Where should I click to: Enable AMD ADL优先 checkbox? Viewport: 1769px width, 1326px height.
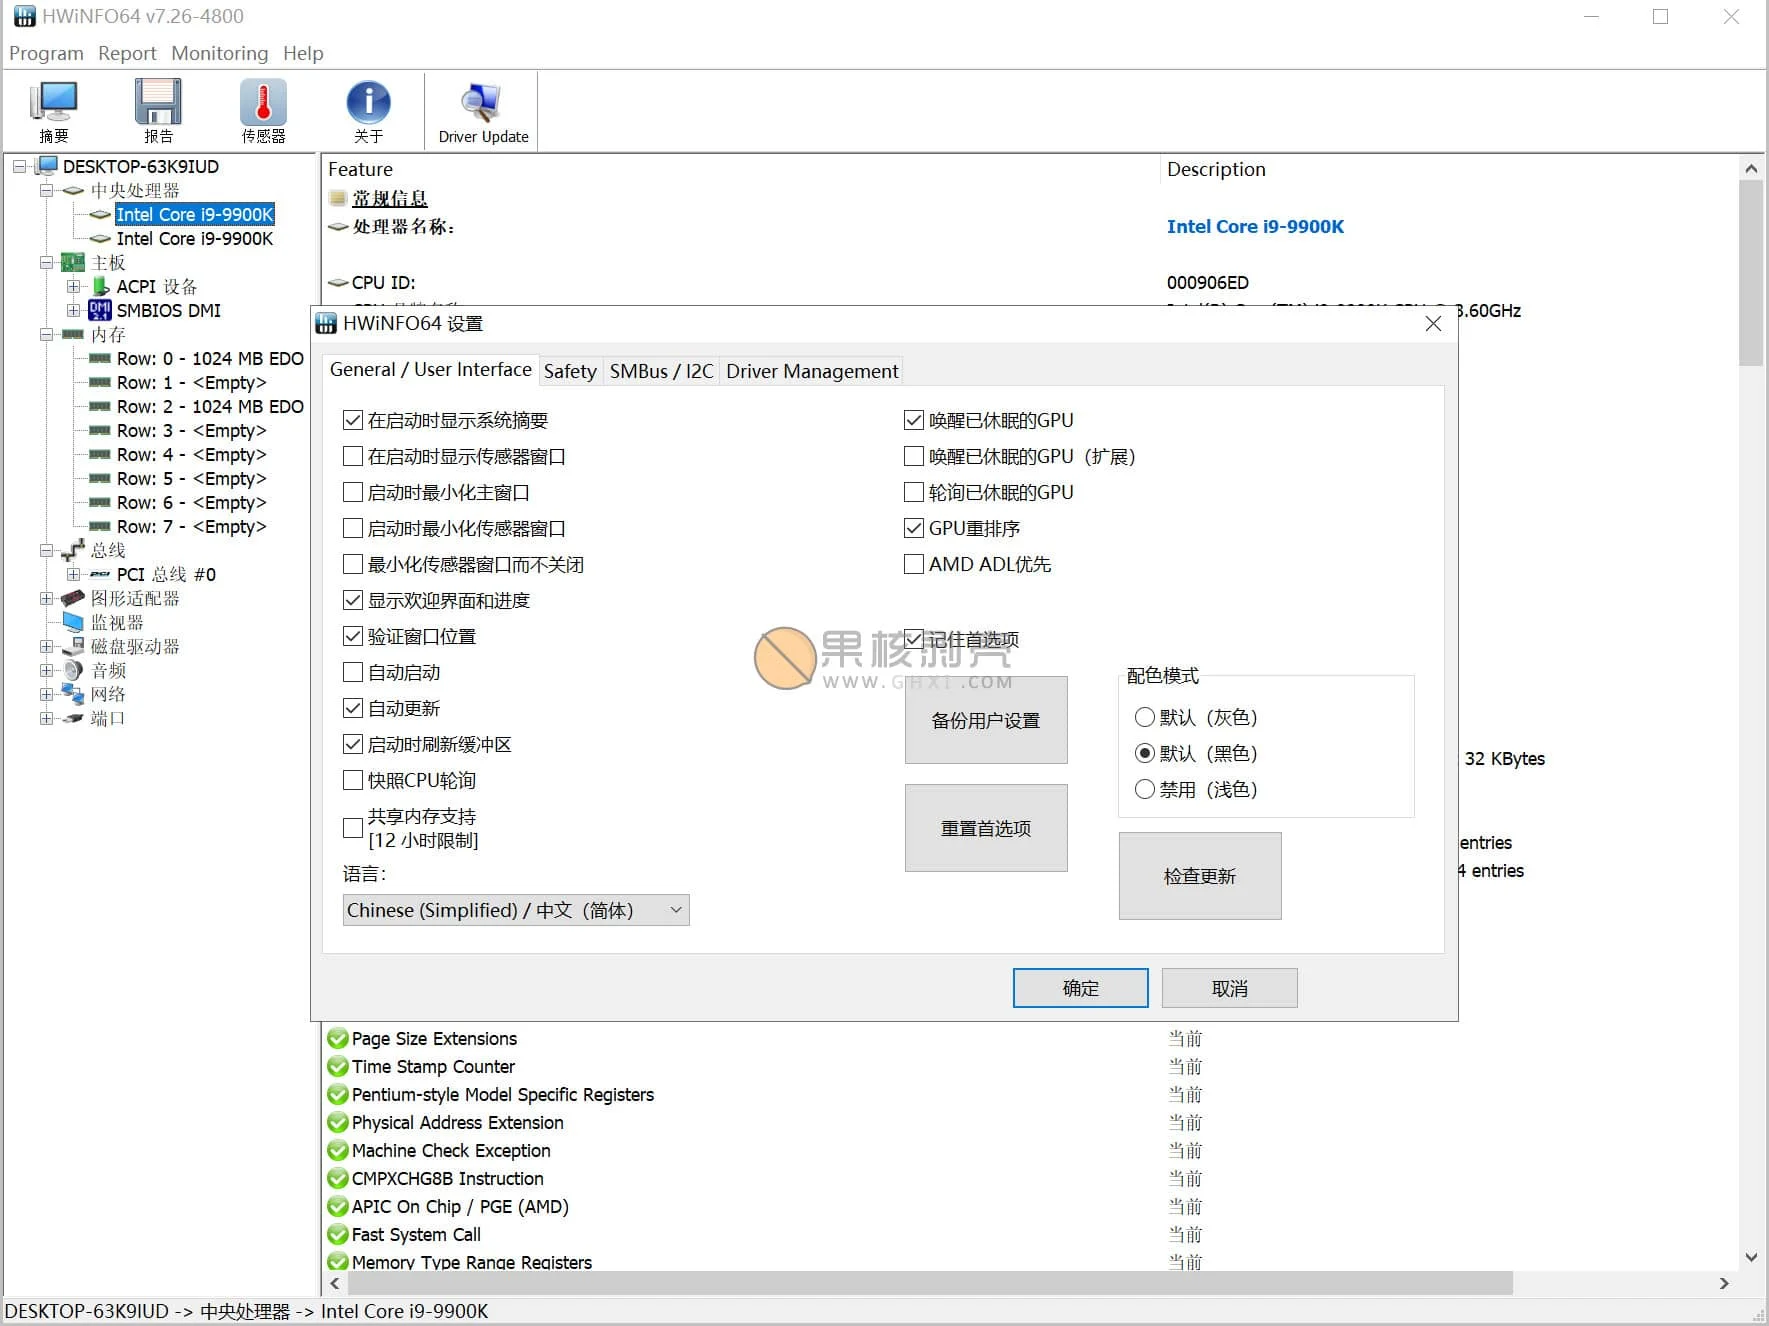pyautogui.click(x=913, y=564)
